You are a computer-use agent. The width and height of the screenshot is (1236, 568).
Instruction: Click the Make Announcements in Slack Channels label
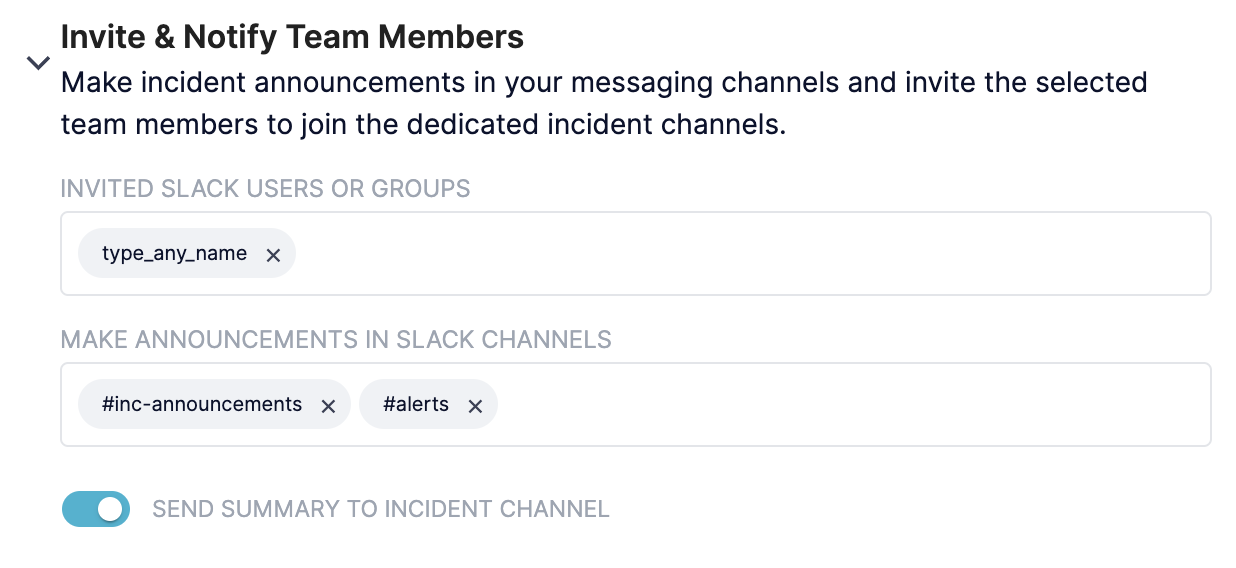[336, 339]
